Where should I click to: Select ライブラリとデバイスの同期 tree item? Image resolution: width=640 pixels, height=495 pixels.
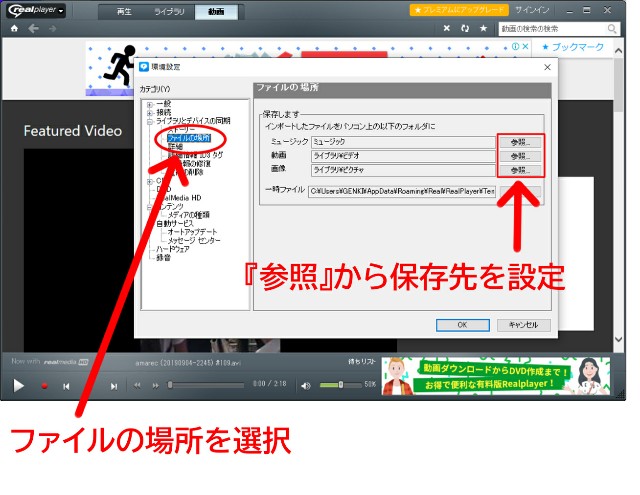pos(193,121)
